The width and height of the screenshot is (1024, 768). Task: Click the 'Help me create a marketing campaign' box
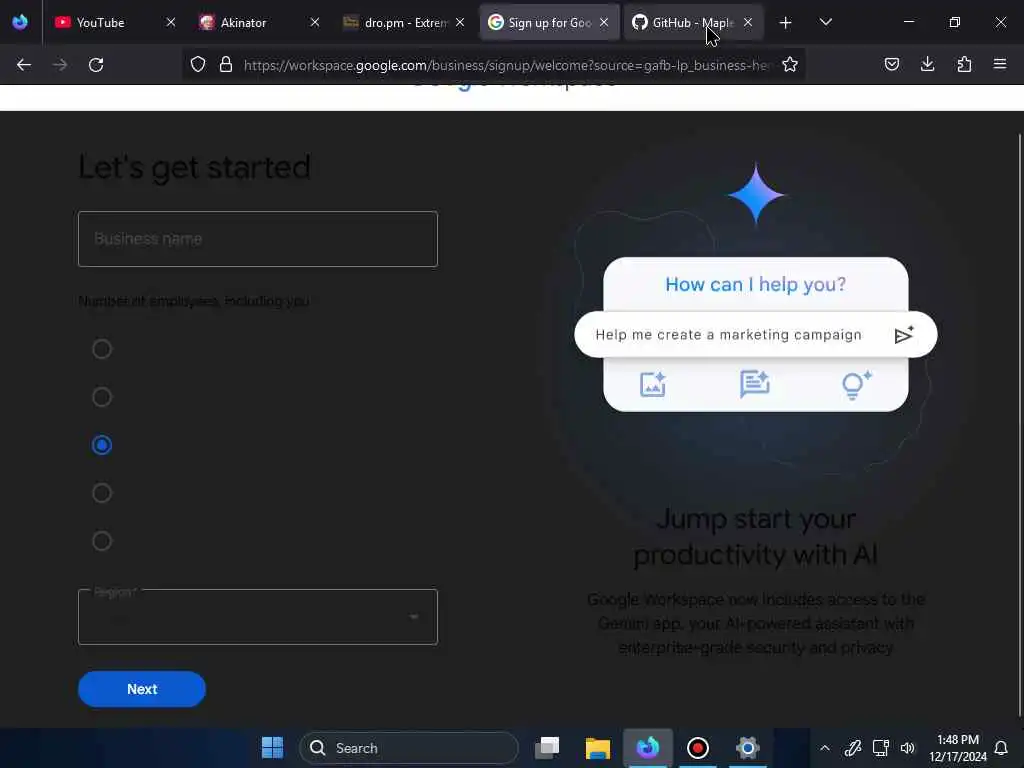click(x=756, y=335)
